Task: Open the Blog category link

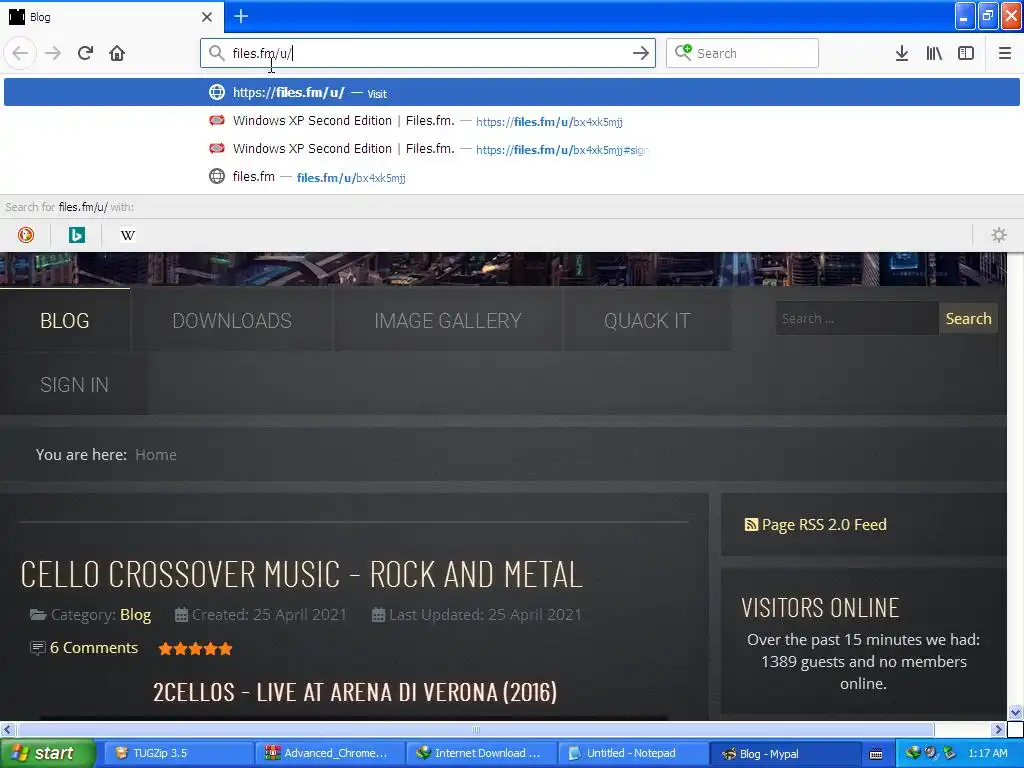Action: point(135,615)
